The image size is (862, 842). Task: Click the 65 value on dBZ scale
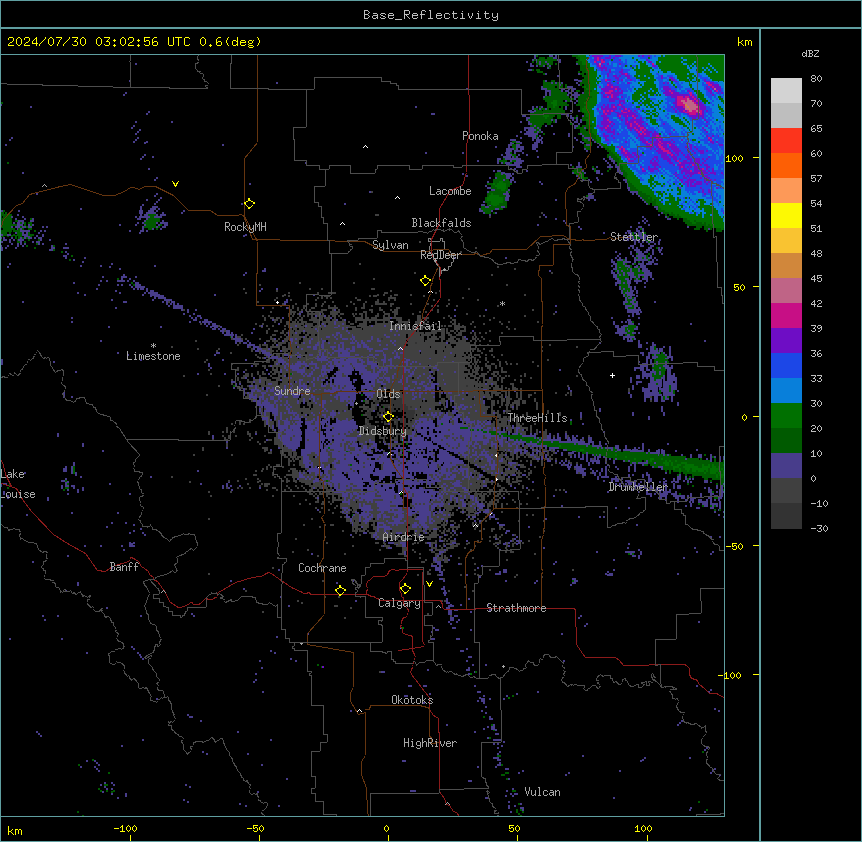[816, 129]
